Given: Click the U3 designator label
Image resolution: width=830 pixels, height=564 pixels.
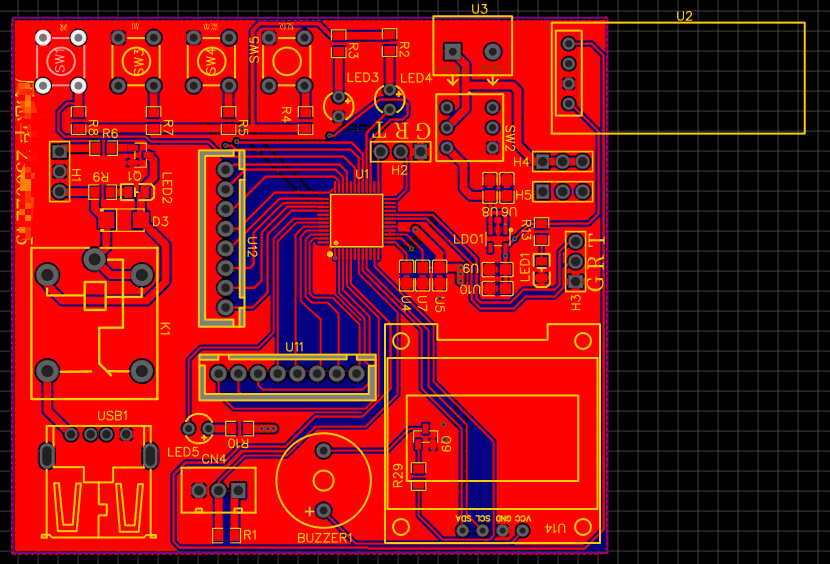Looking at the screenshot, I should (479, 9).
